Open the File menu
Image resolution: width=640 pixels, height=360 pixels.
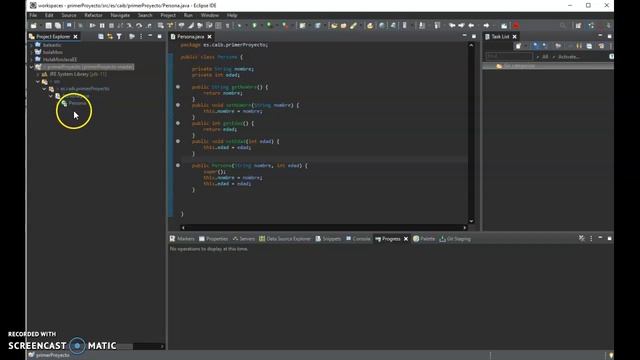click(x=33, y=15)
